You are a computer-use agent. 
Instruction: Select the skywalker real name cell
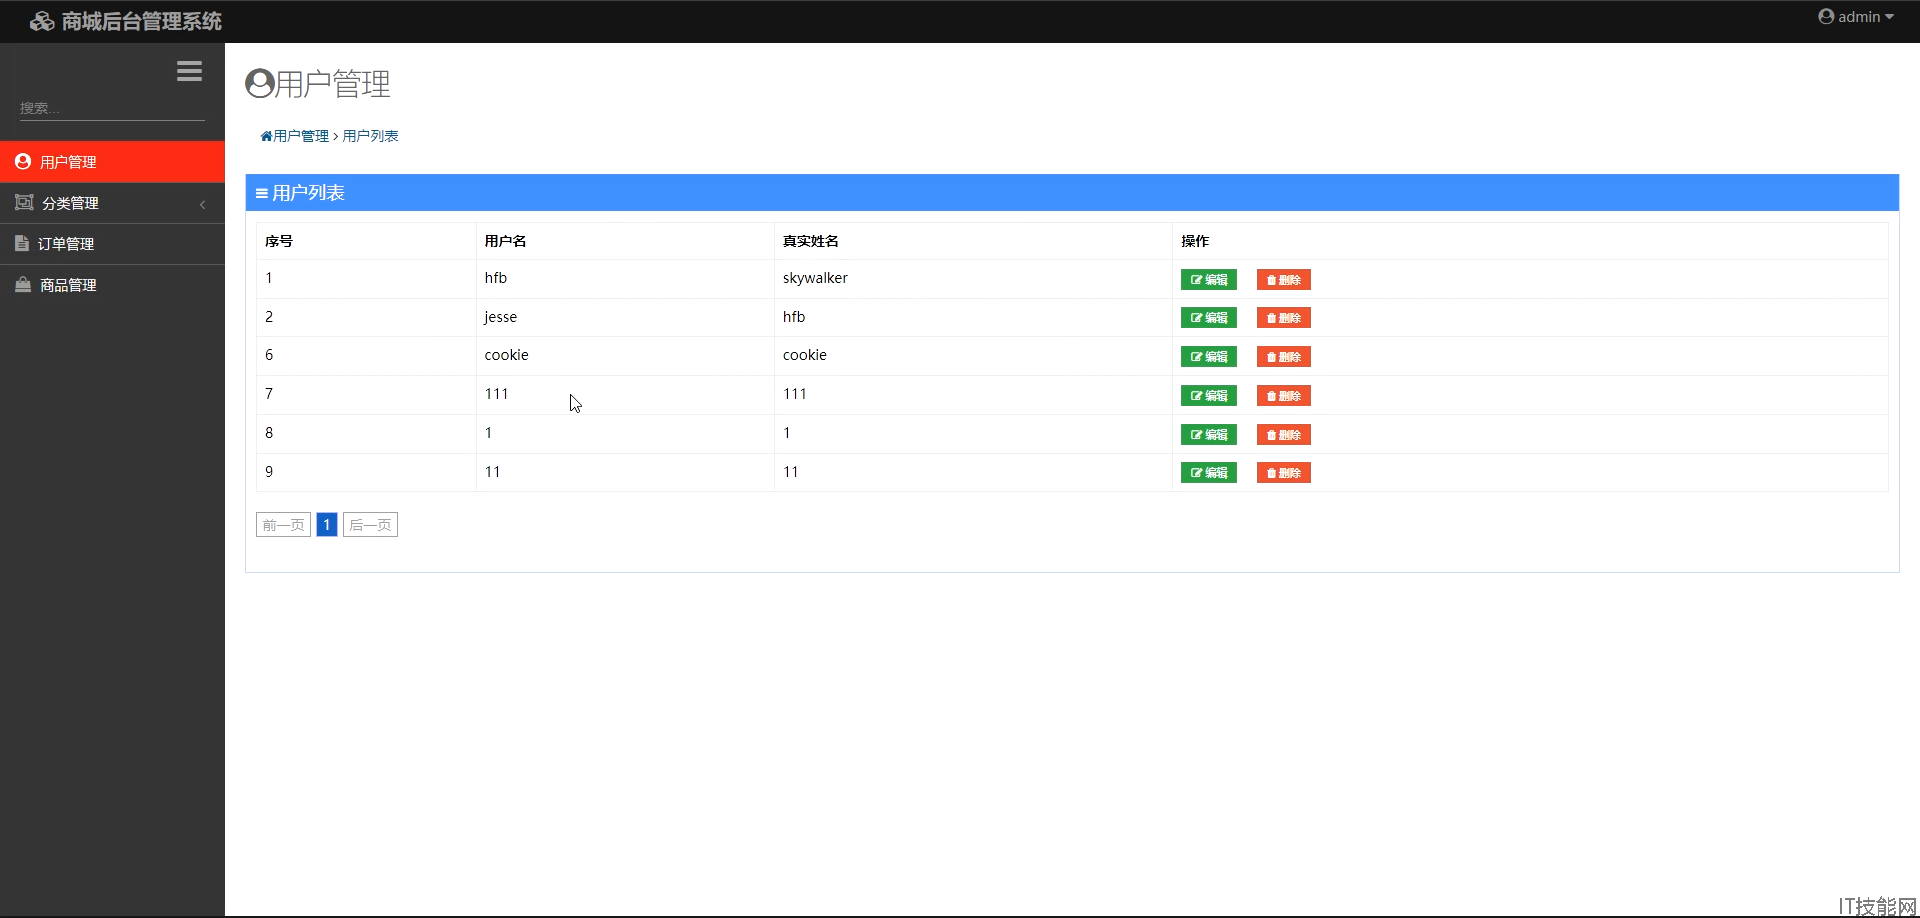[973, 279]
